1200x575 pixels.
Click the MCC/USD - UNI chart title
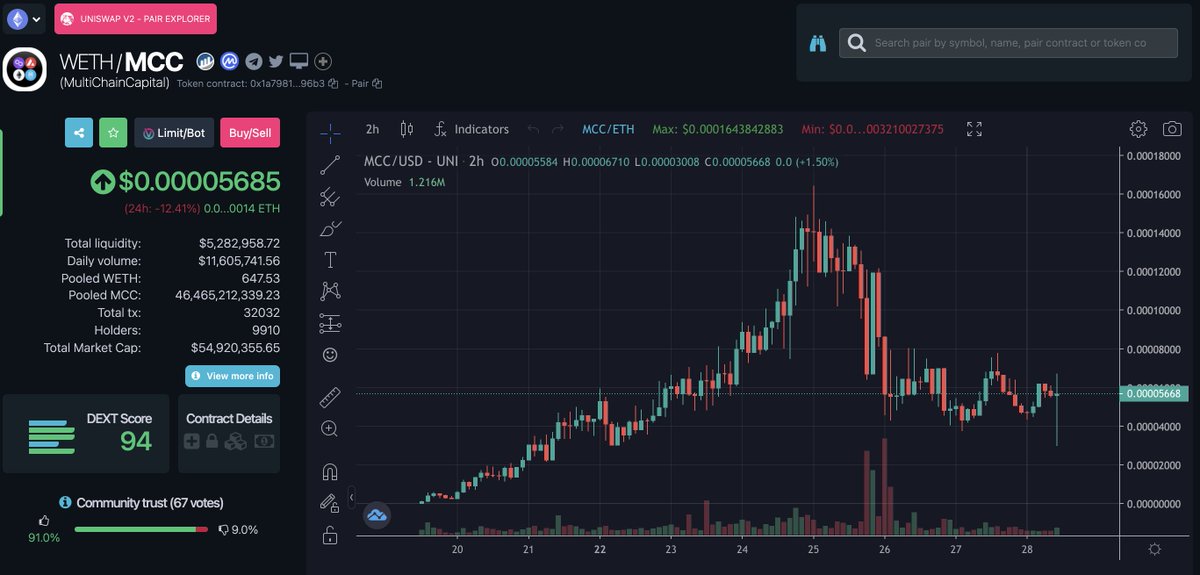(x=411, y=161)
